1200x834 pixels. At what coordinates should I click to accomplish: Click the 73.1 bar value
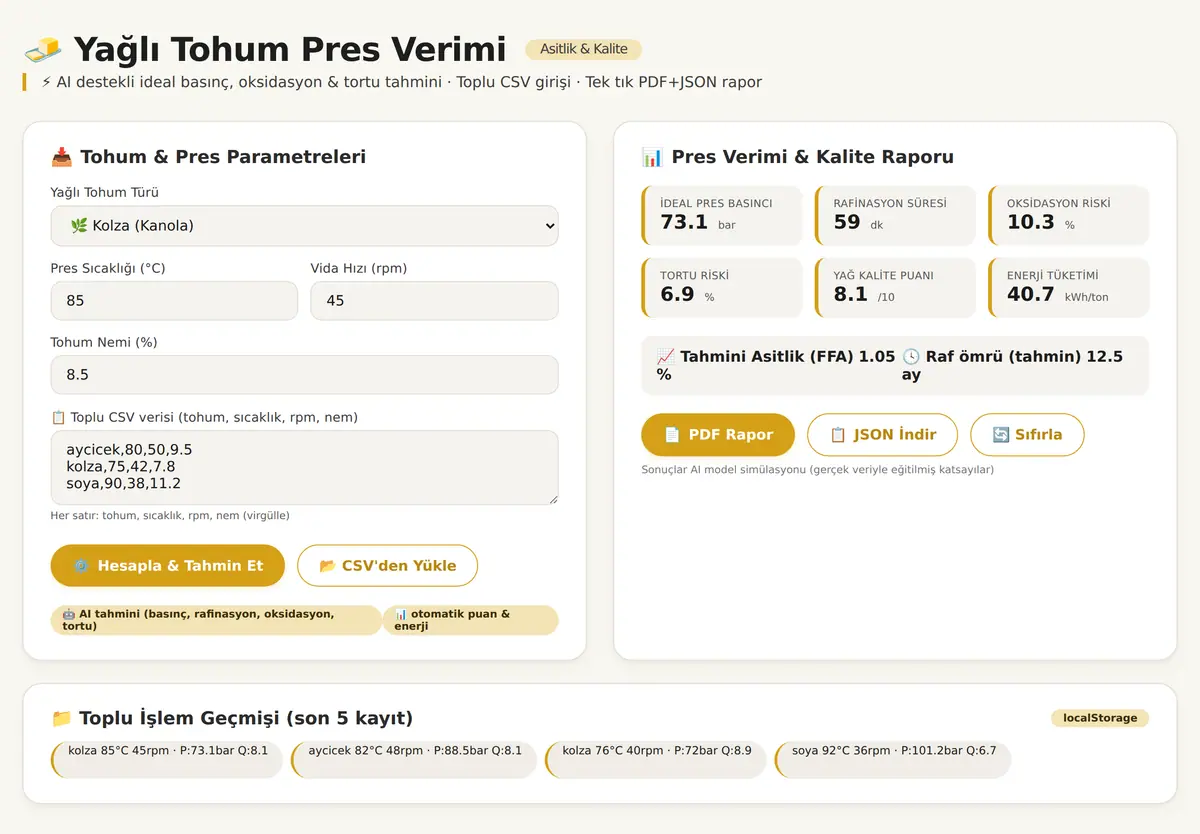[698, 222]
